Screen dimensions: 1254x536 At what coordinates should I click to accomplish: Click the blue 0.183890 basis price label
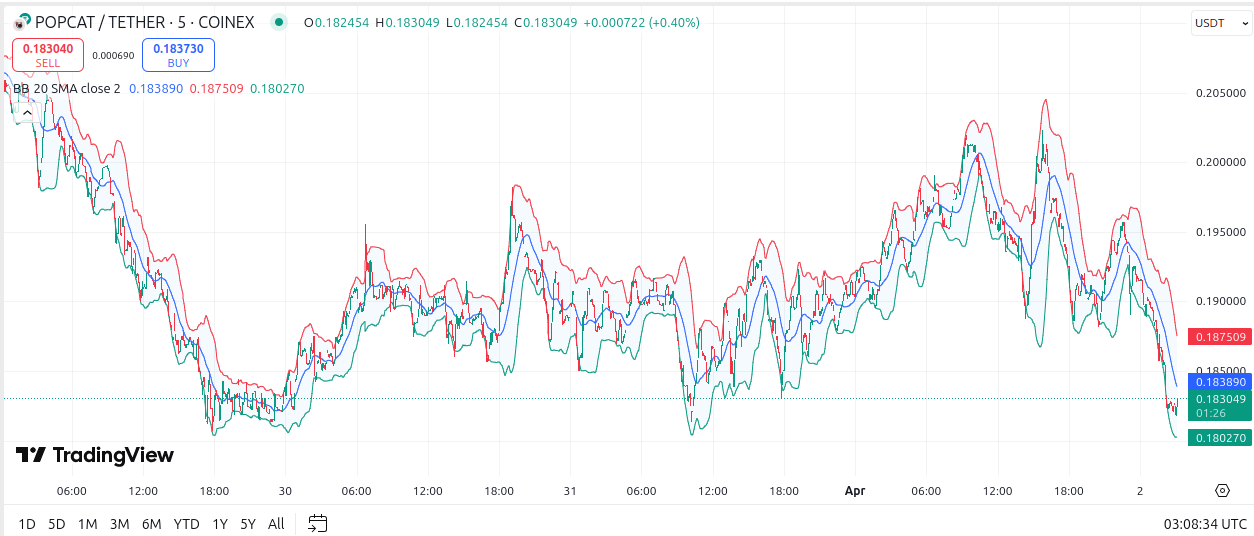pos(1219,382)
